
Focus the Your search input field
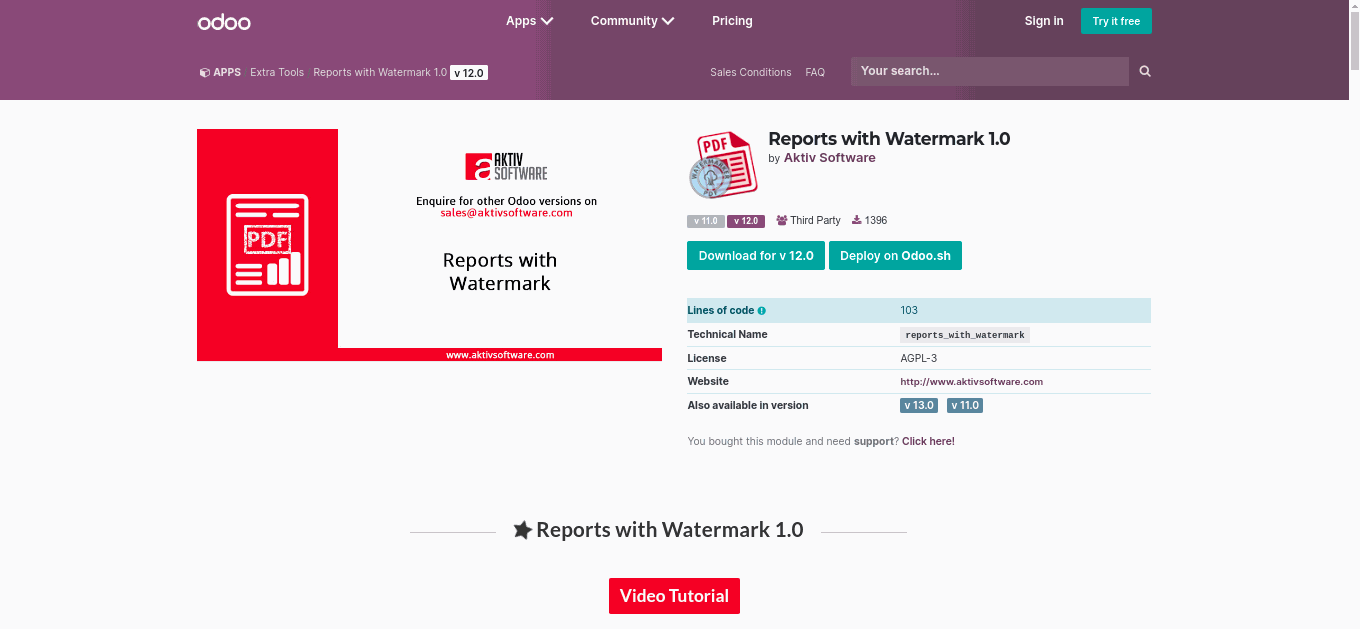(989, 71)
